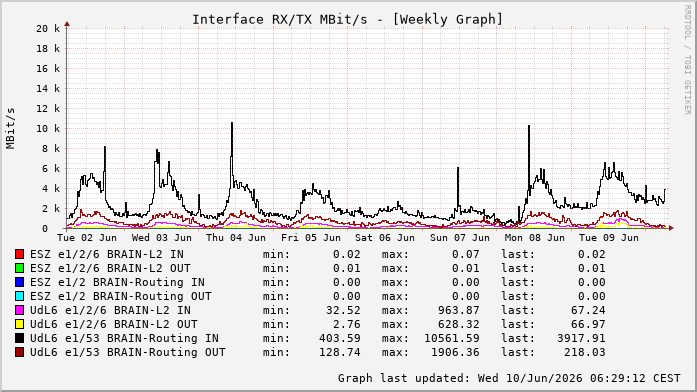Viewport: 697px width, 392px height.
Task: Click legend label UdL6 e1/53 BRAIN-Routing OUT
Action: tap(128, 352)
